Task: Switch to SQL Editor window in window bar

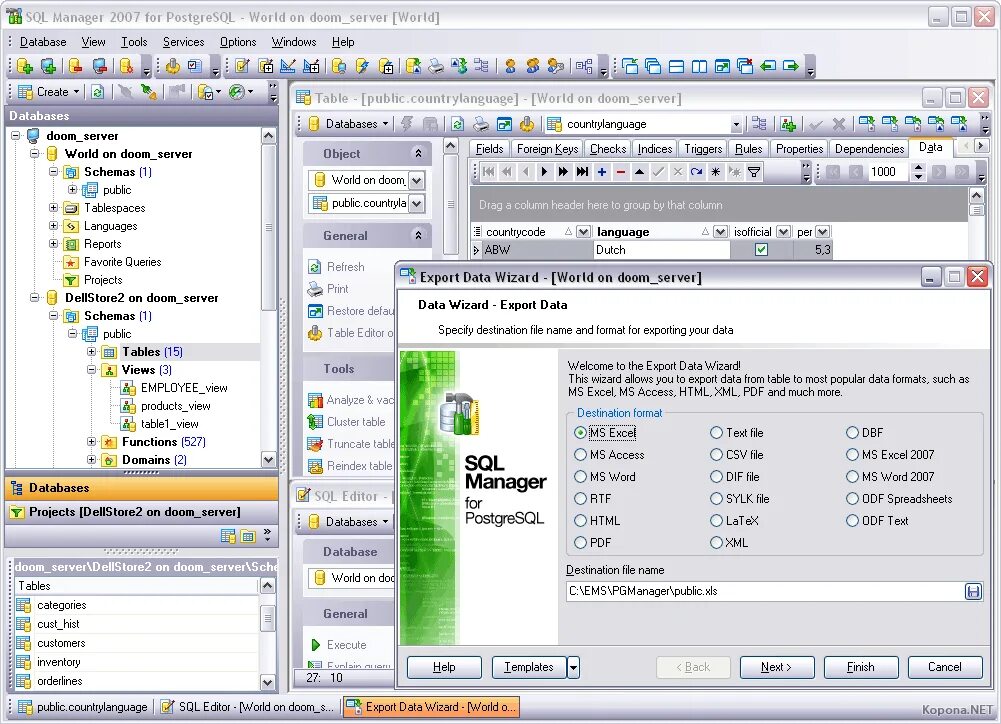Action: (247, 707)
